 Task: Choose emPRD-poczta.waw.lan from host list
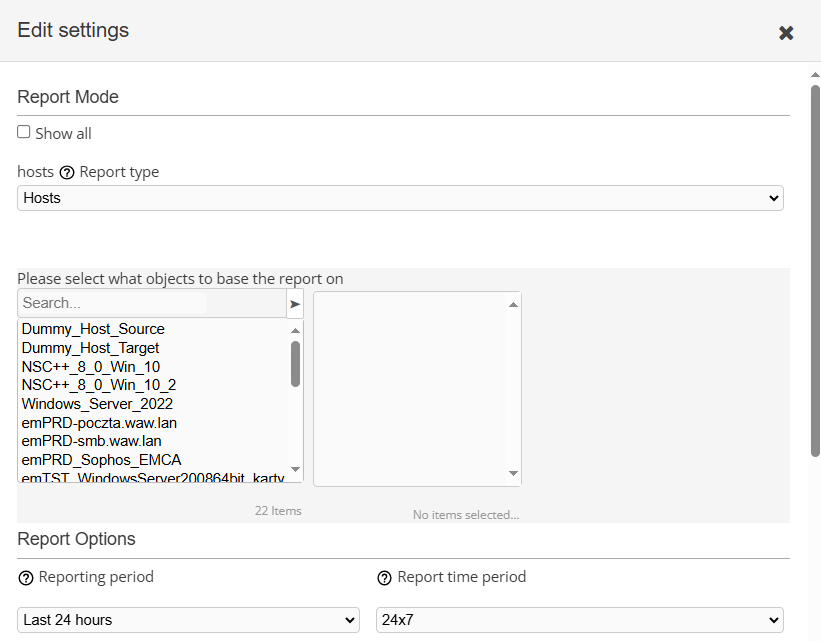pos(99,423)
